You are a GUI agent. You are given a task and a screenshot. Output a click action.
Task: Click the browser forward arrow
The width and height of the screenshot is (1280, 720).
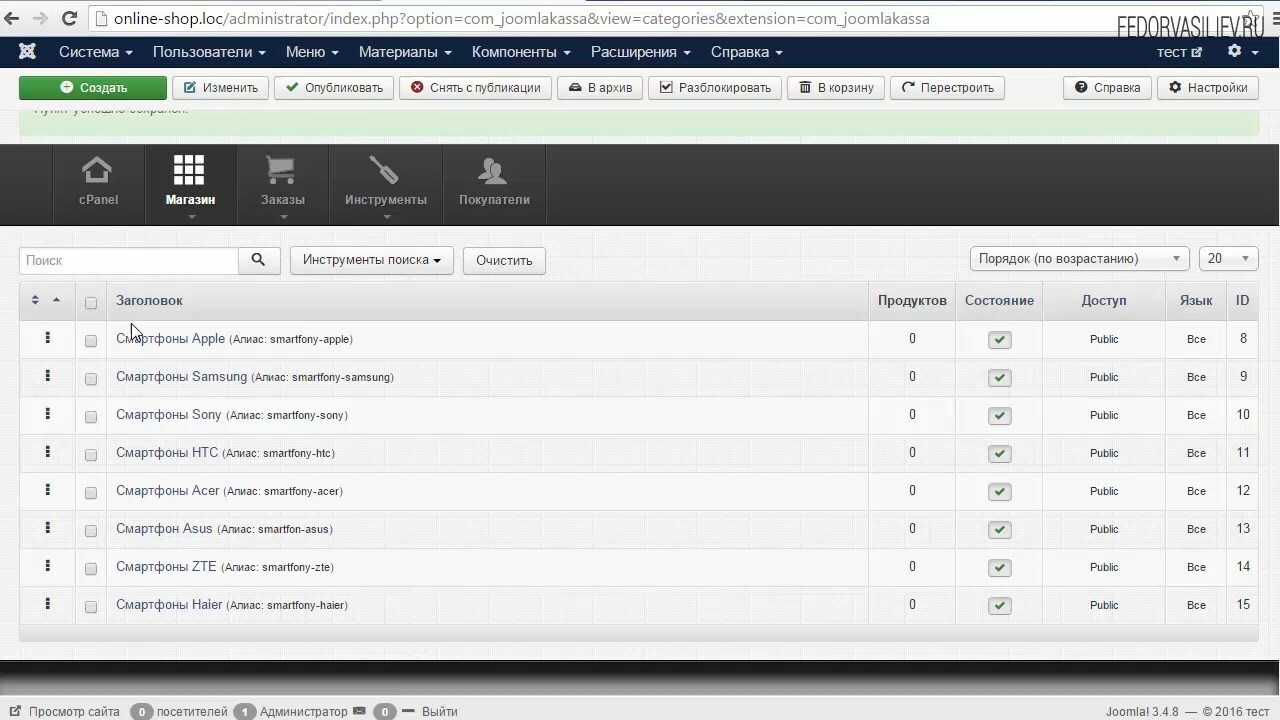(x=40, y=19)
